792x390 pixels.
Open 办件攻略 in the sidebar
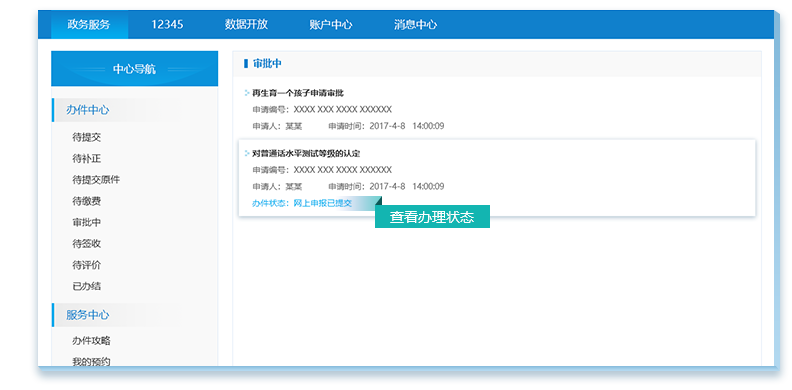click(x=91, y=340)
